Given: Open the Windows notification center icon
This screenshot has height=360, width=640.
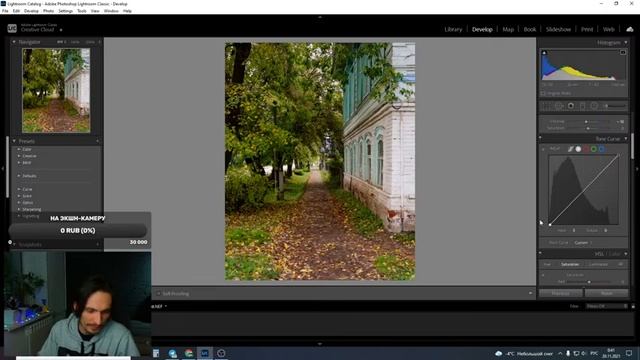Looking at the screenshot, I should click(x=629, y=353).
